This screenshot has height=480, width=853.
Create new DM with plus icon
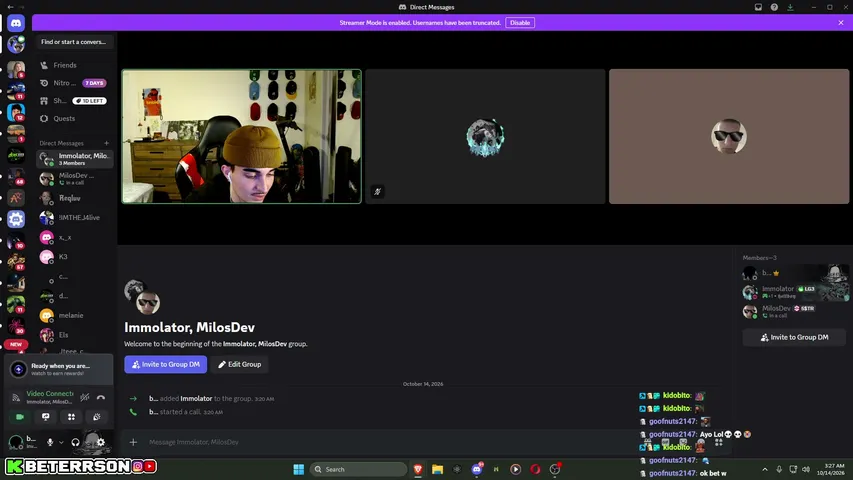tap(107, 143)
